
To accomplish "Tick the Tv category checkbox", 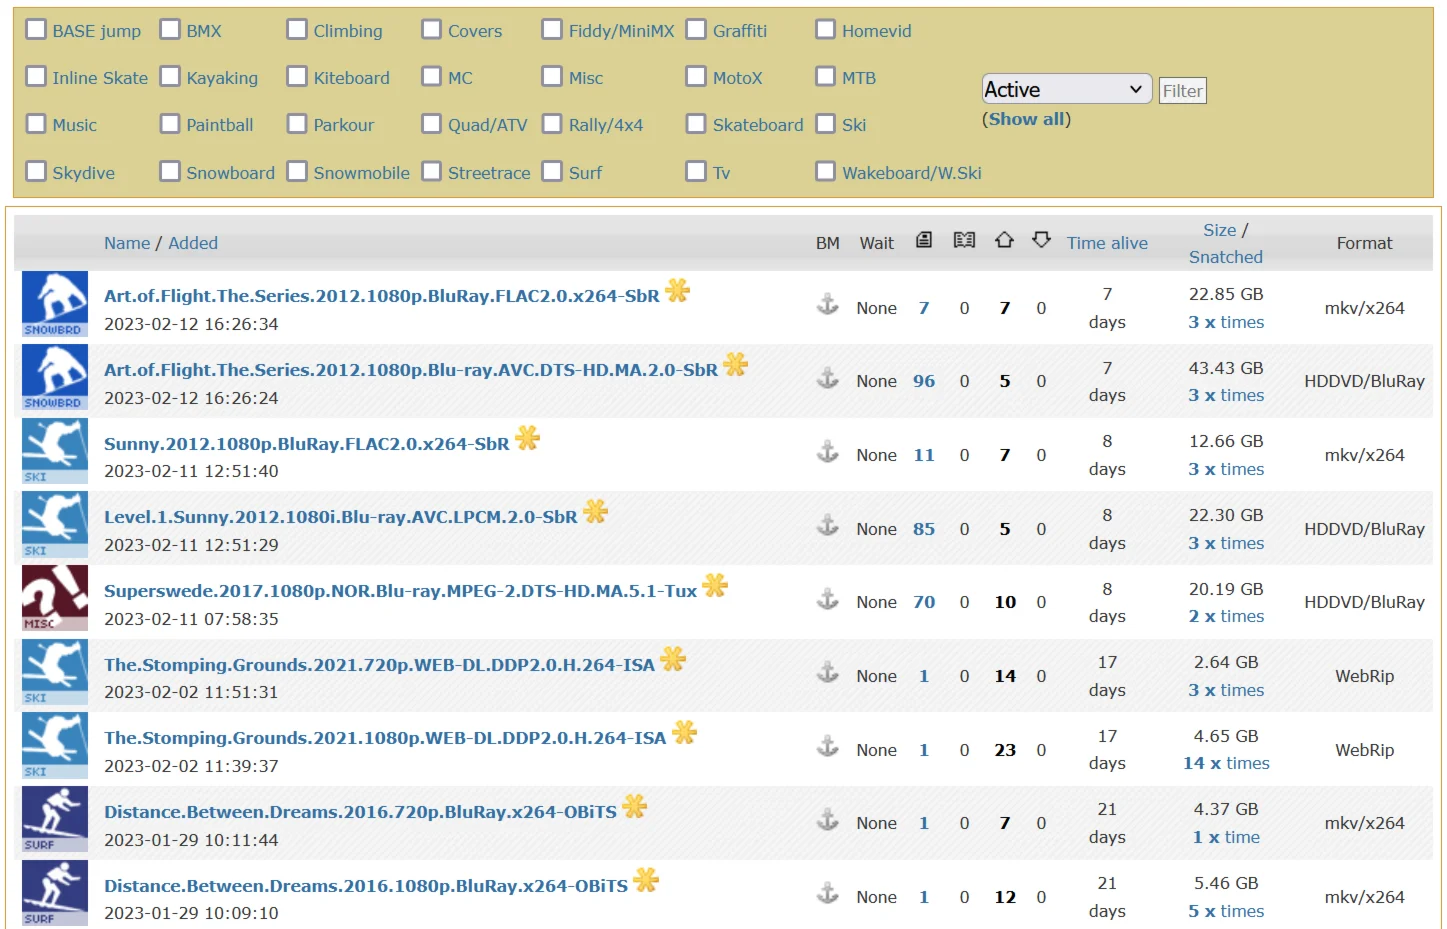I will (x=696, y=171).
